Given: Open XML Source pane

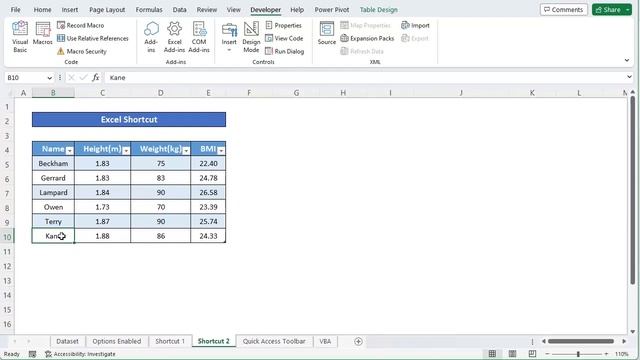Looking at the screenshot, I should [327, 33].
